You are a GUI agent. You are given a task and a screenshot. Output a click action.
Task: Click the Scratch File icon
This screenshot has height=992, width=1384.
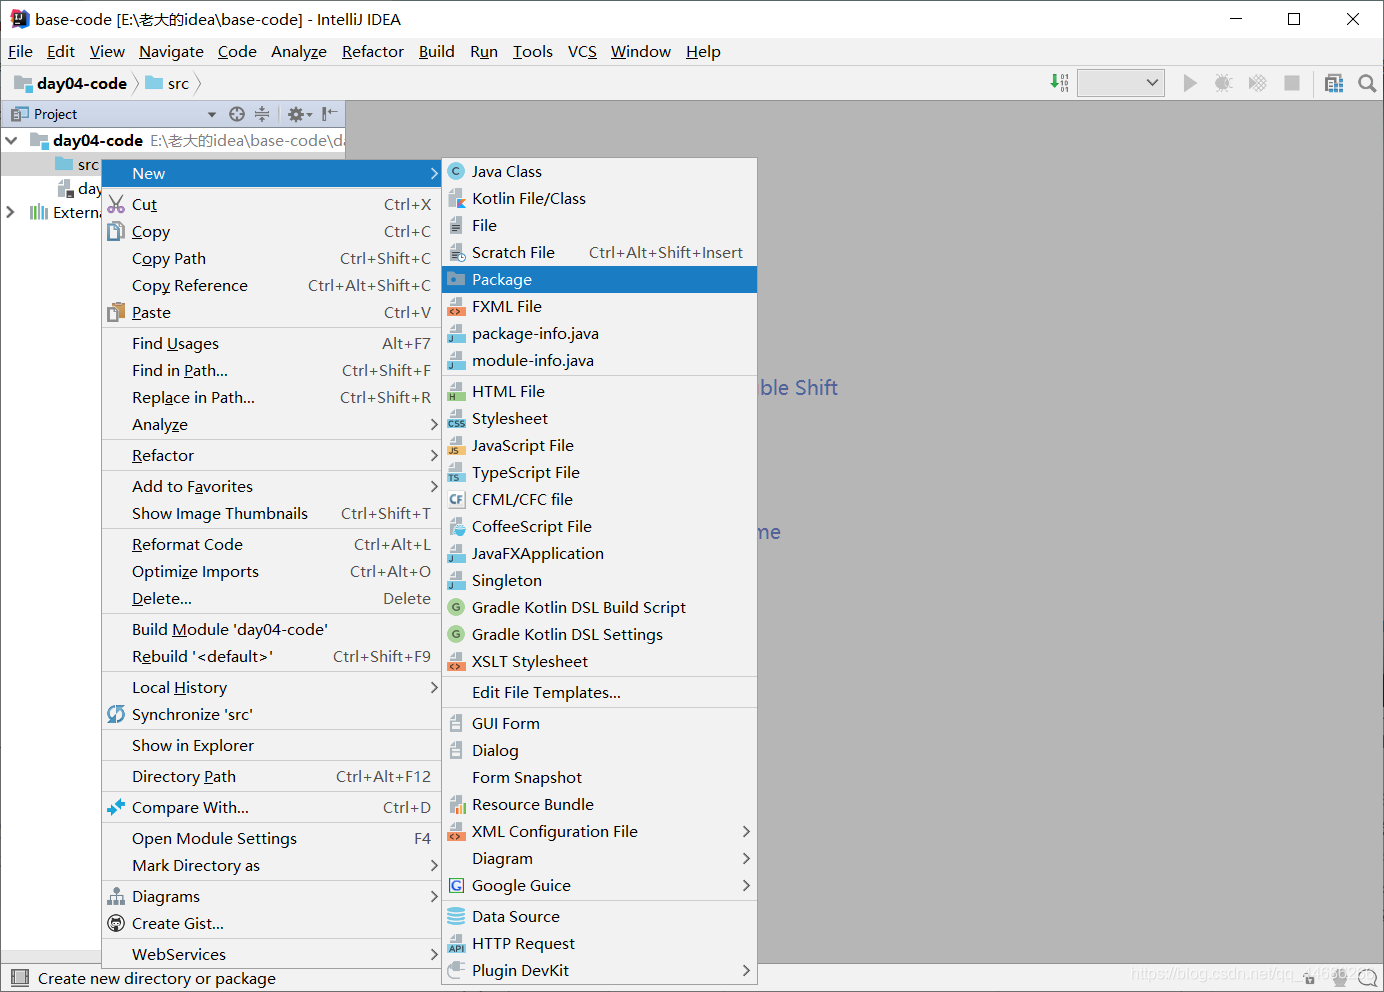coord(456,253)
